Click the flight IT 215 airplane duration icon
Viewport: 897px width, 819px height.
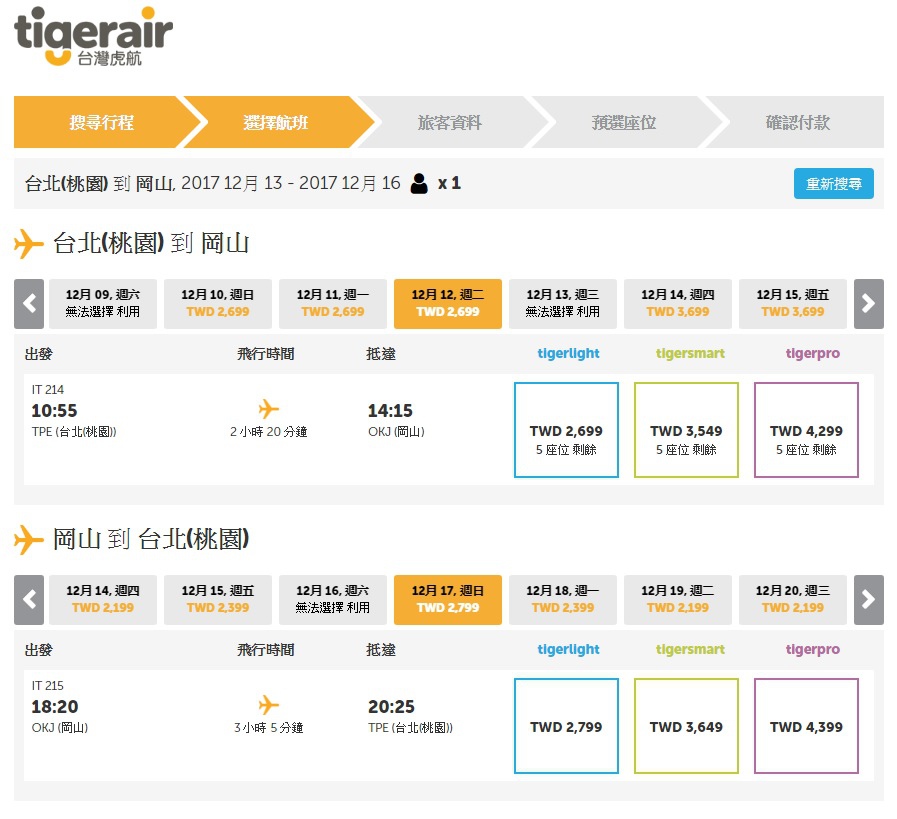[268, 705]
